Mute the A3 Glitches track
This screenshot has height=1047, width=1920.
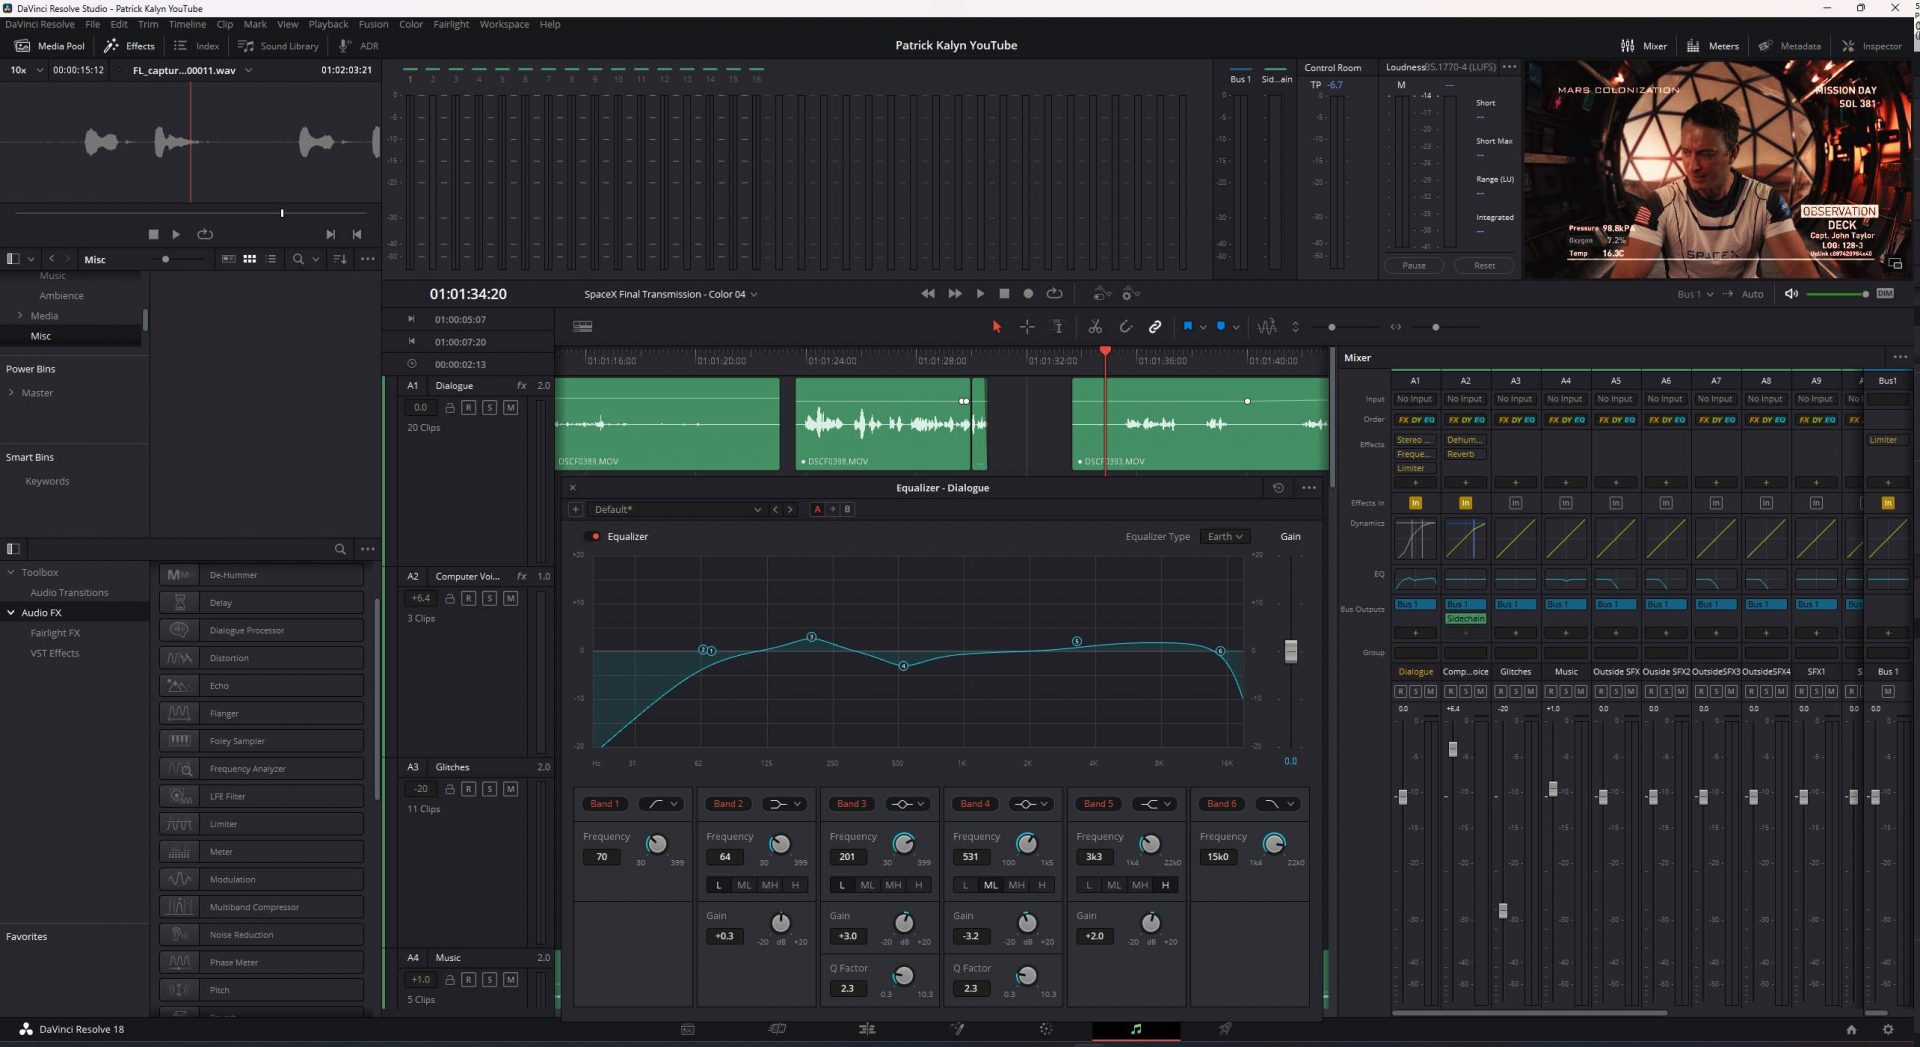510,788
